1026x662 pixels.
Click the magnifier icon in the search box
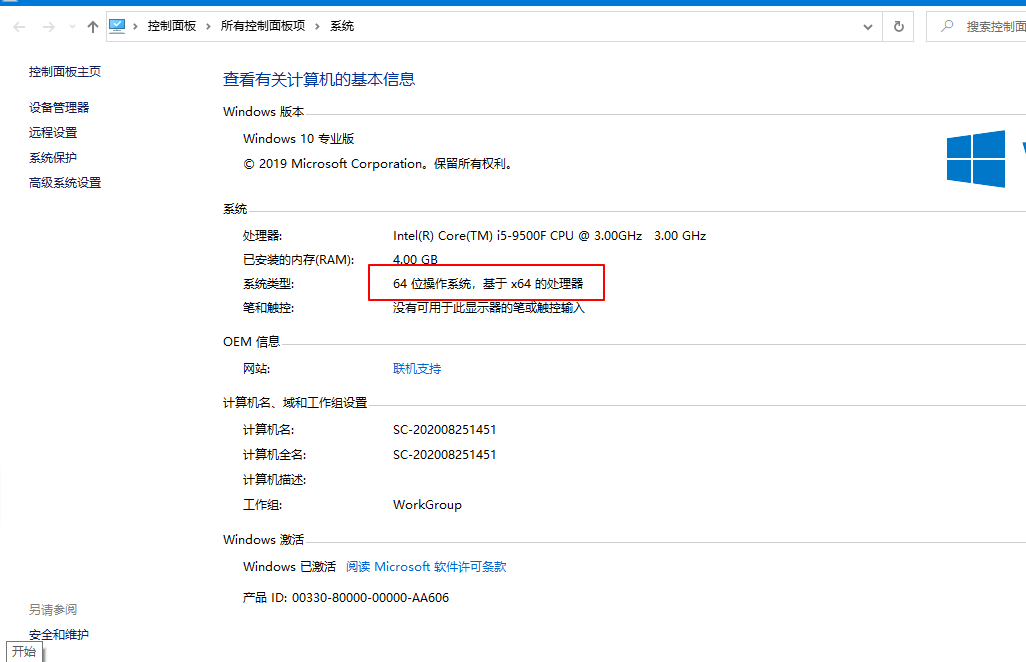pyautogui.click(x=947, y=27)
